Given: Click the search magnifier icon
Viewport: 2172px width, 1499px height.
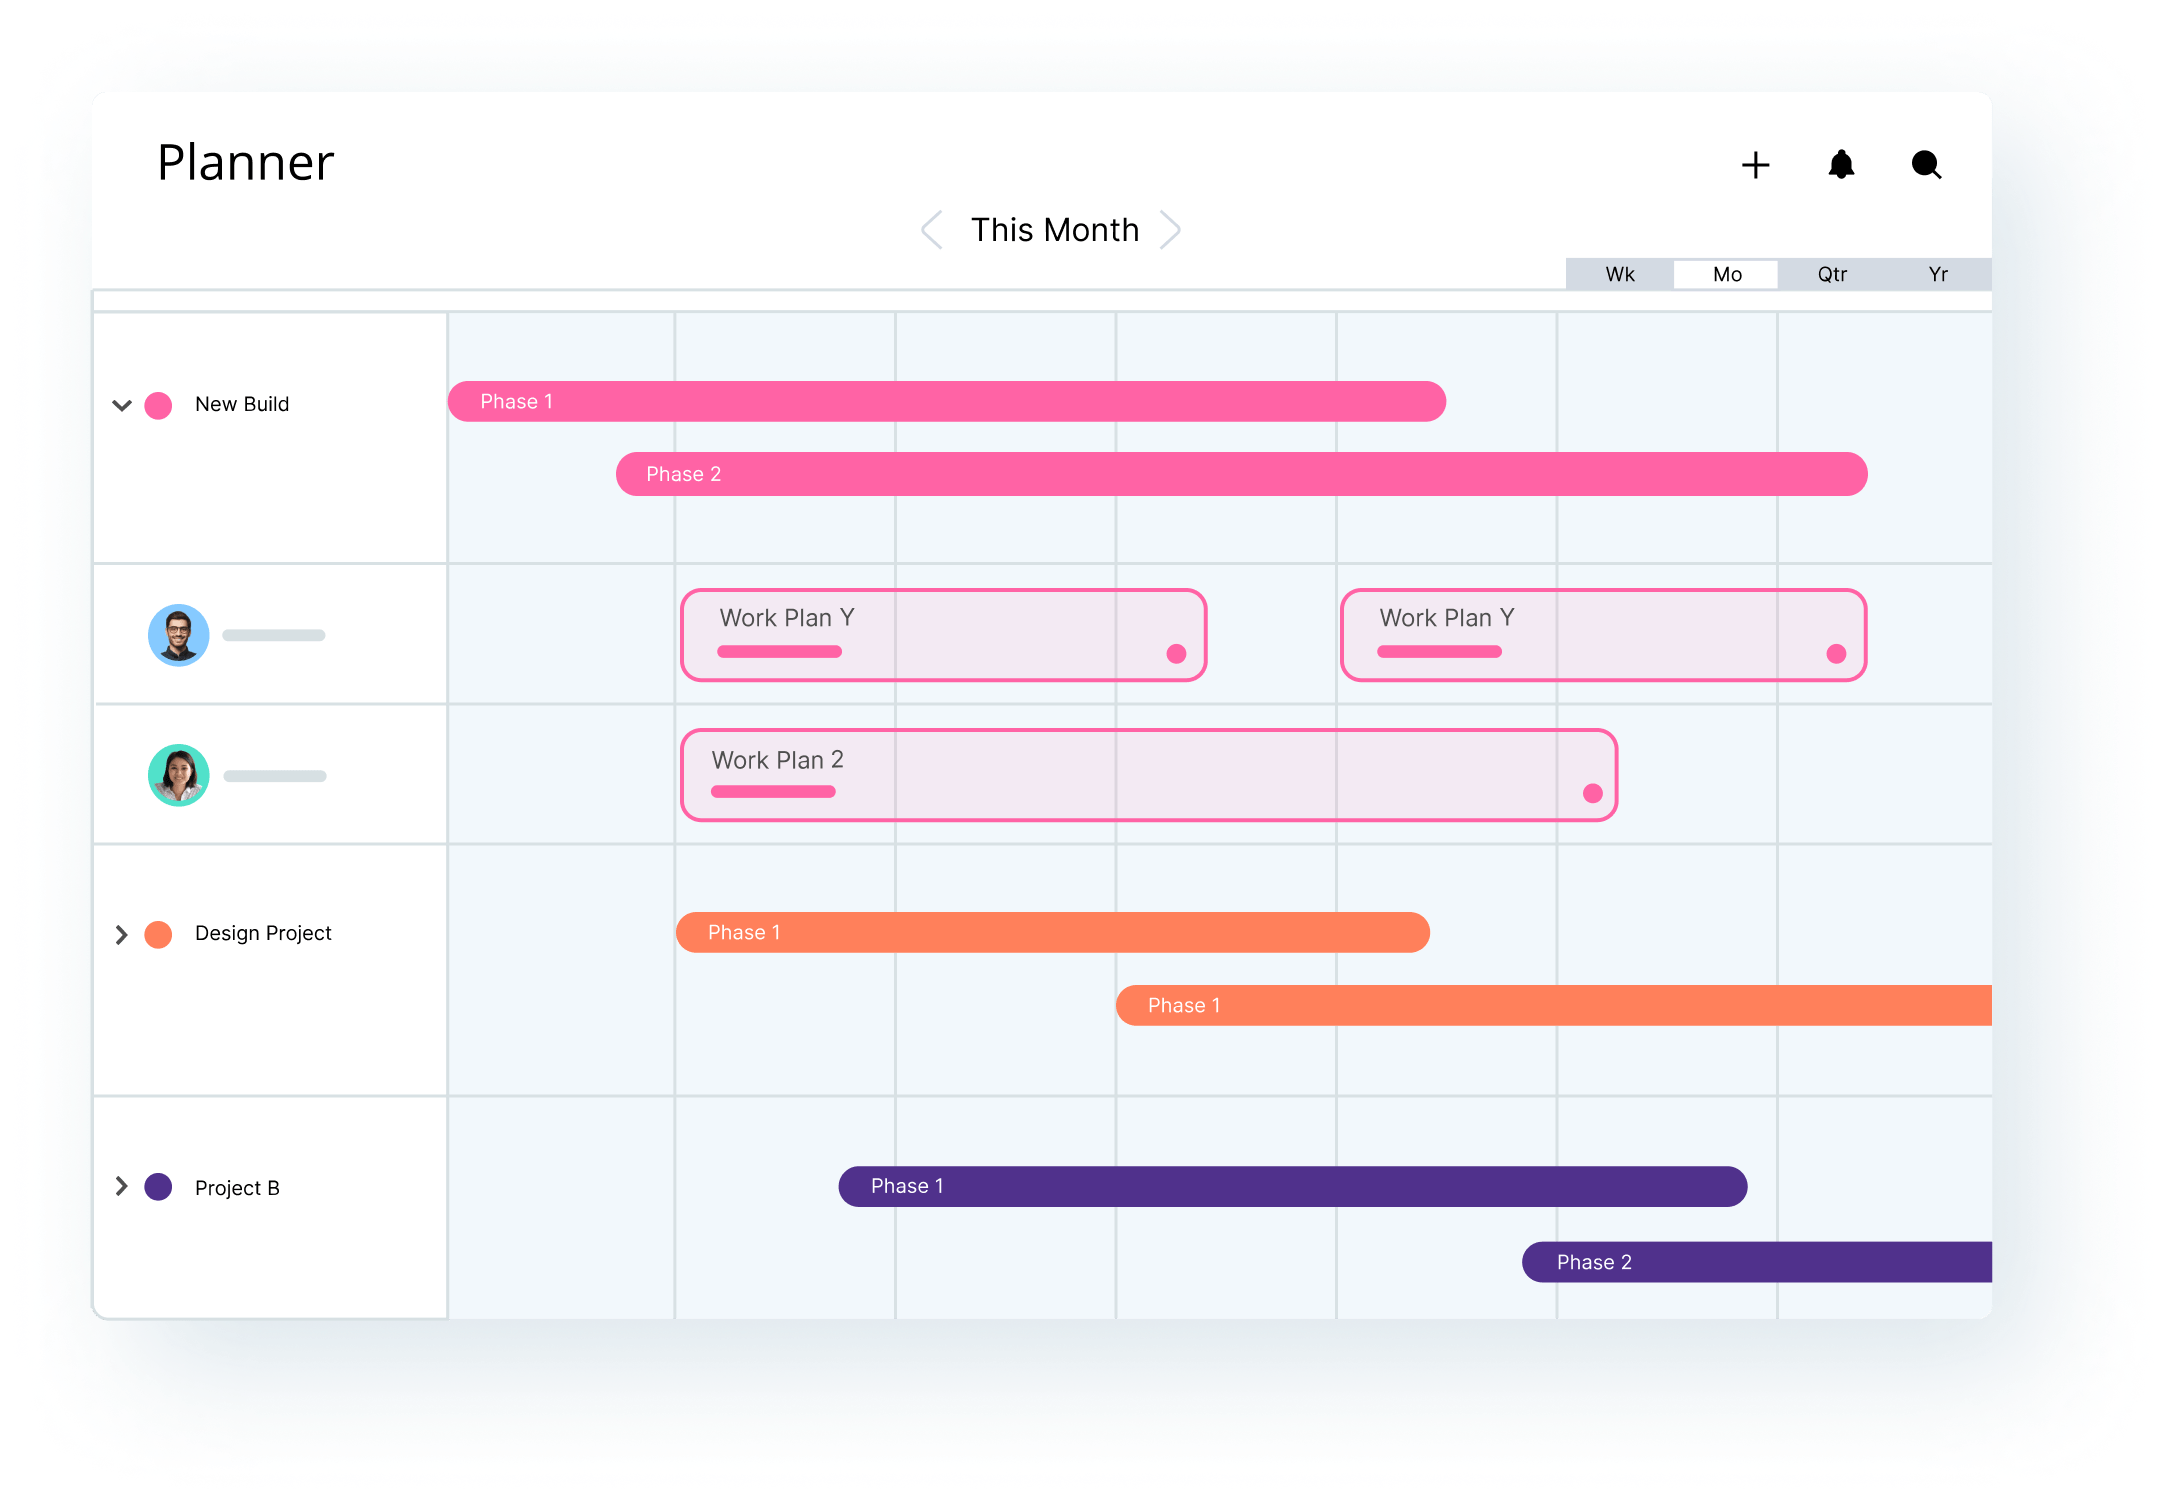Looking at the screenshot, I should tap(1925, 164).
